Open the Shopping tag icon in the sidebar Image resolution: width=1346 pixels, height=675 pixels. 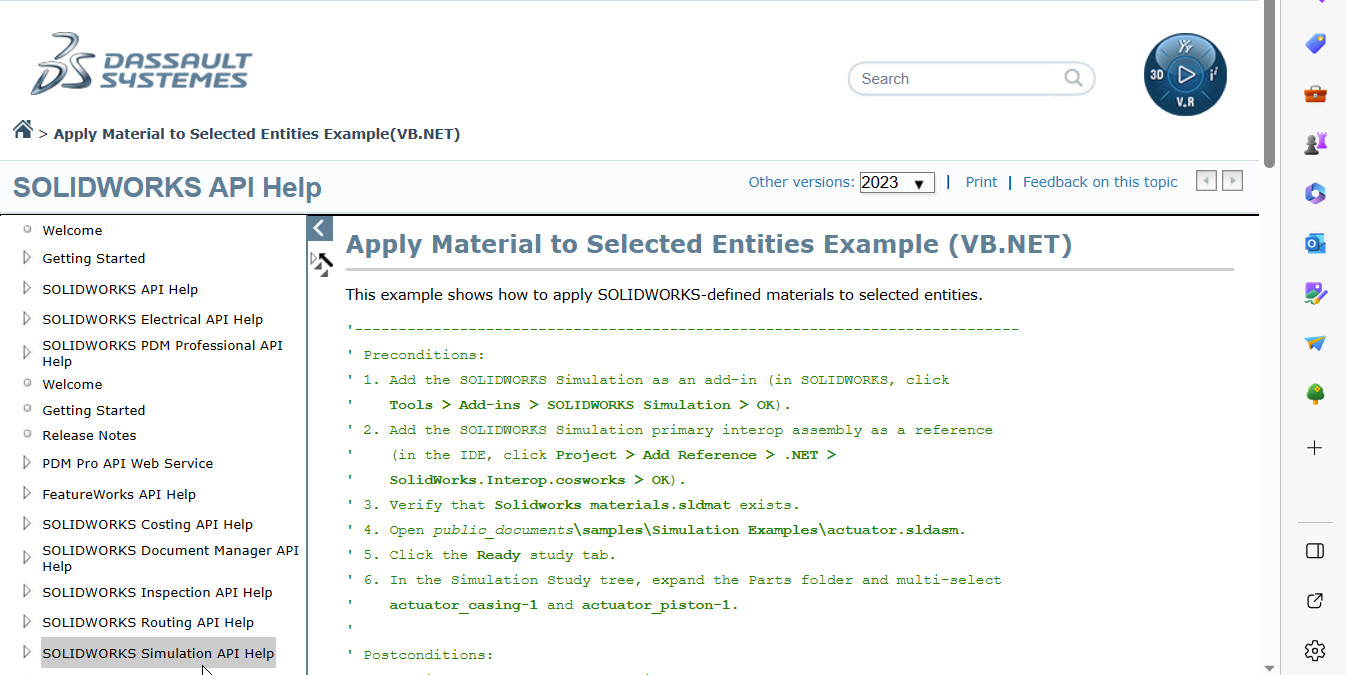click(1314, 43)
